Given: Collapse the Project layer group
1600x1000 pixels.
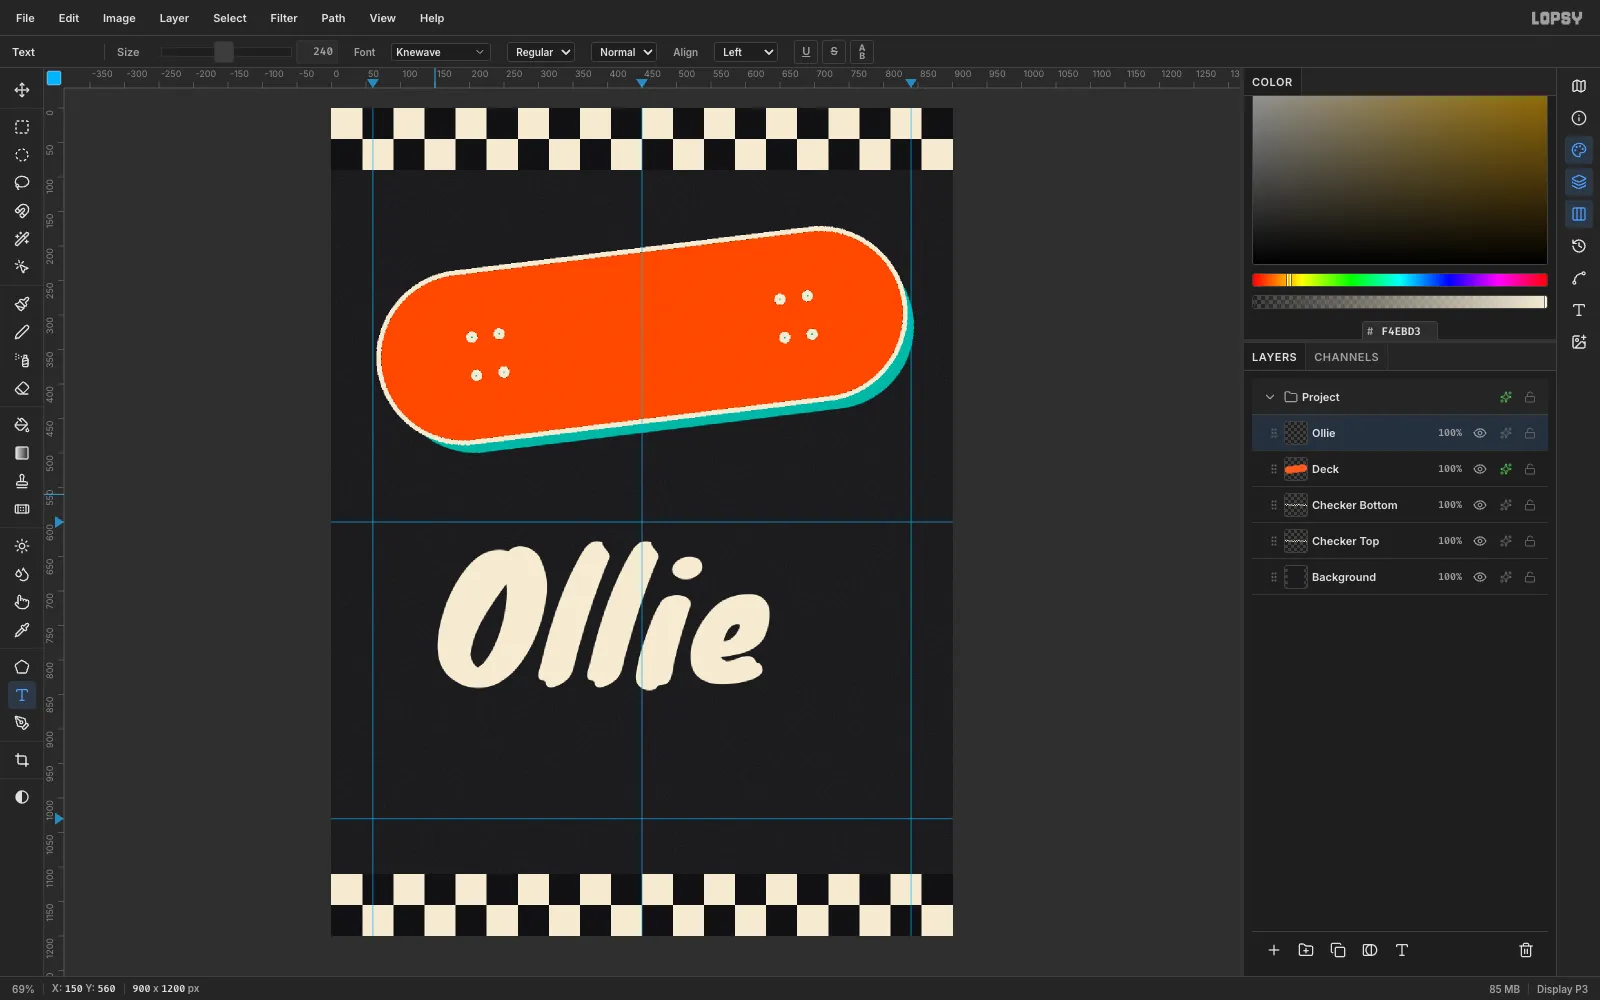Looking at the screenshot, I should click(1270, 397).
